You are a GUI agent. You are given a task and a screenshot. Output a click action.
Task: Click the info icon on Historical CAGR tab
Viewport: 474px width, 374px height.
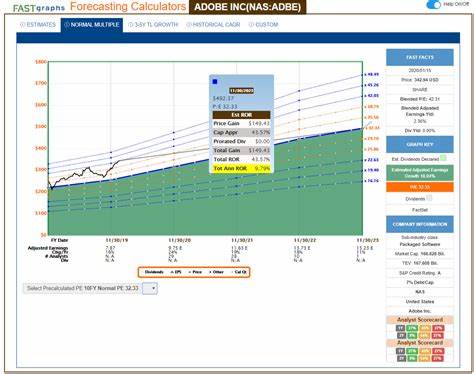pos(189,25)
